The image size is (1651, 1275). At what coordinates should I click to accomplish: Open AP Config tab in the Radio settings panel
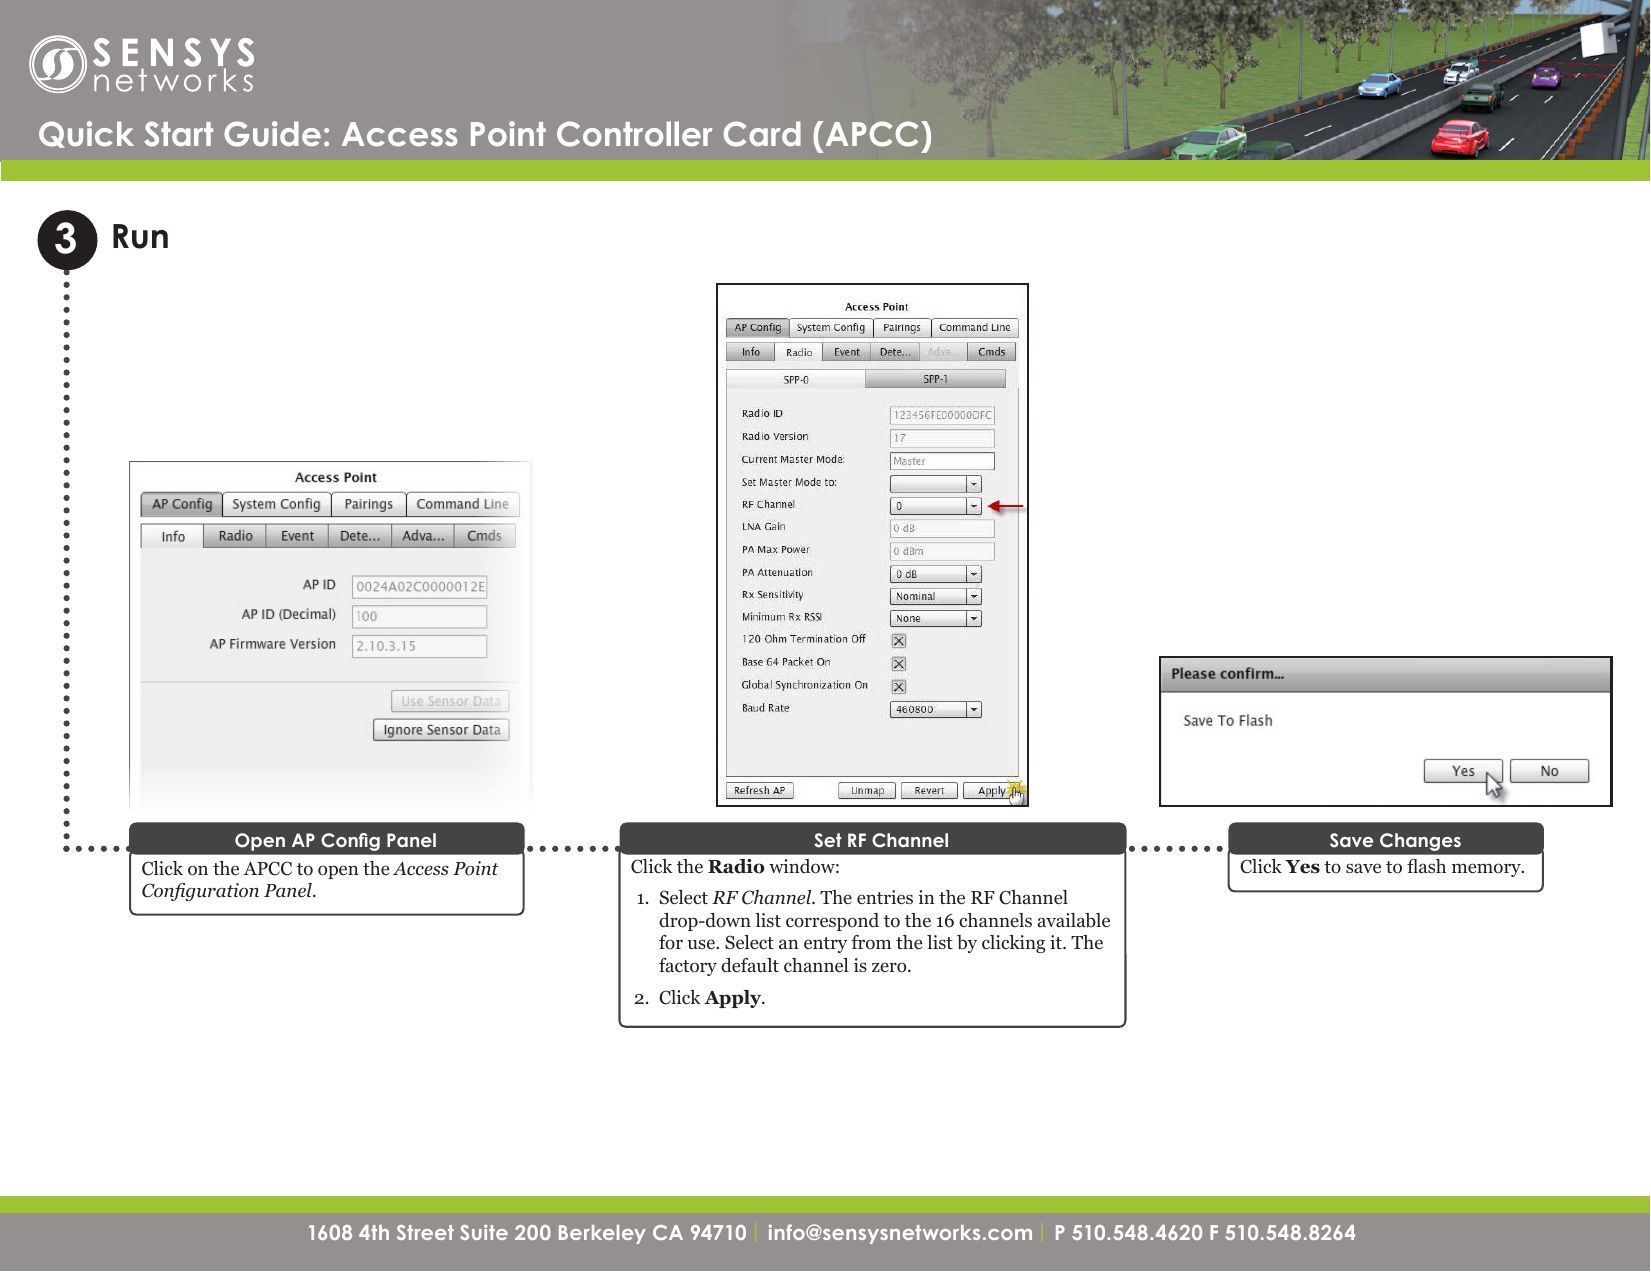pyautogui.click(x=757, y=328)
